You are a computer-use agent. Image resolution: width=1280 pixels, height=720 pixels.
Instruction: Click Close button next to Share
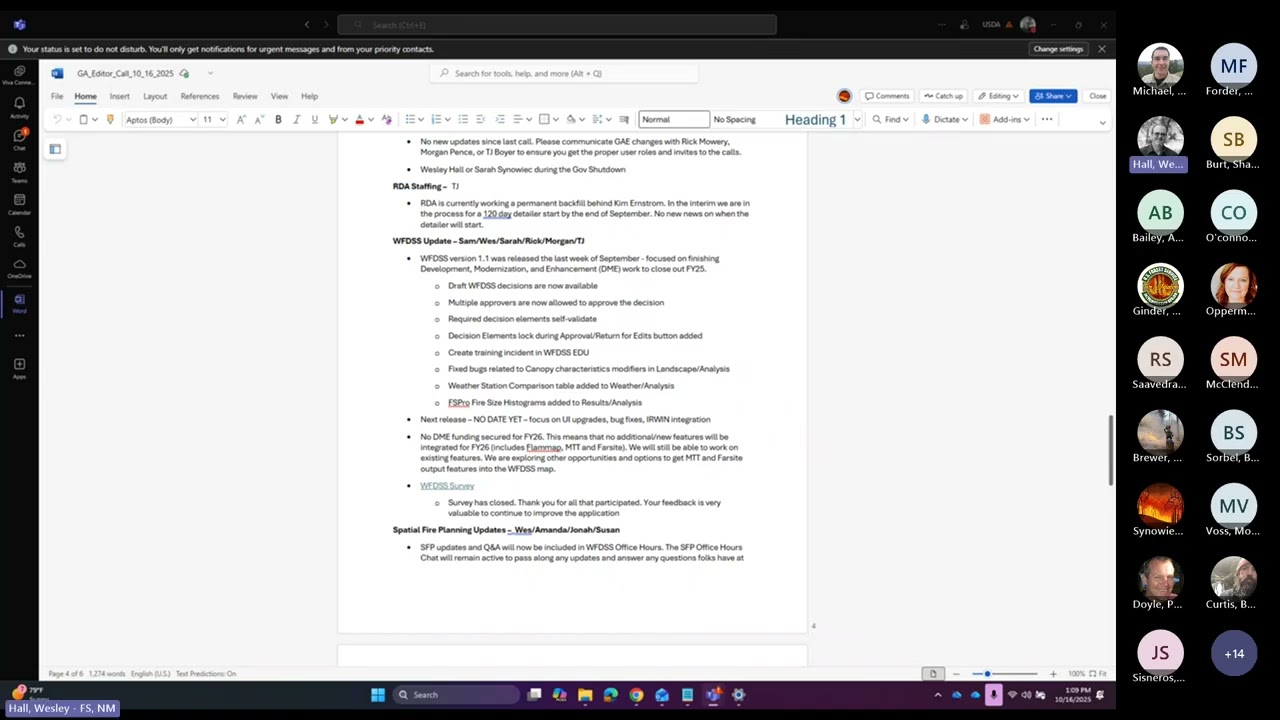[x=1097, y=96]
